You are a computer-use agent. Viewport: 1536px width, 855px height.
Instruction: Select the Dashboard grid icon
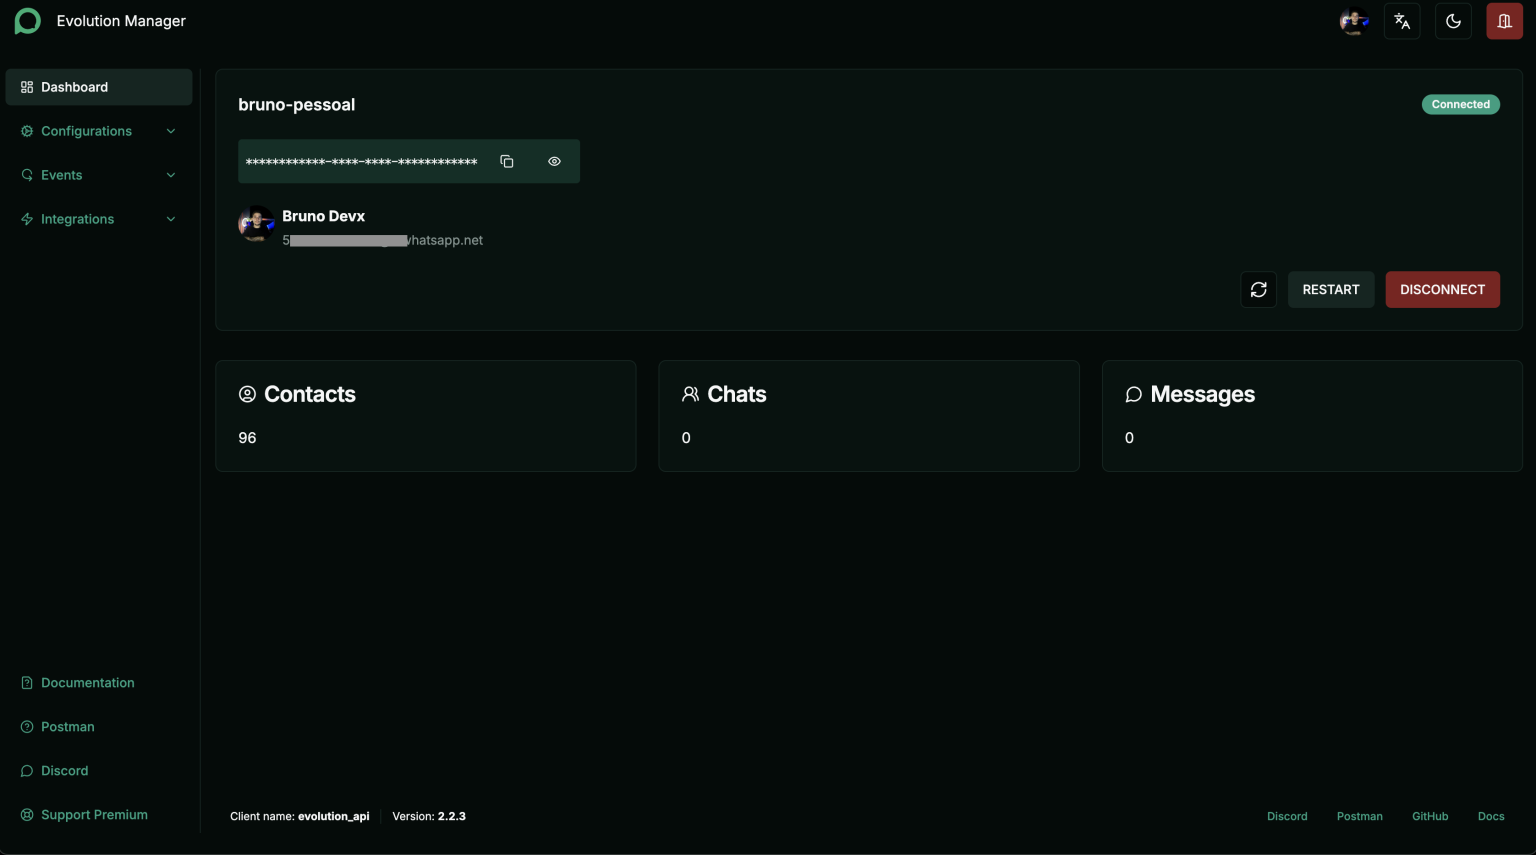pos(27,86)
